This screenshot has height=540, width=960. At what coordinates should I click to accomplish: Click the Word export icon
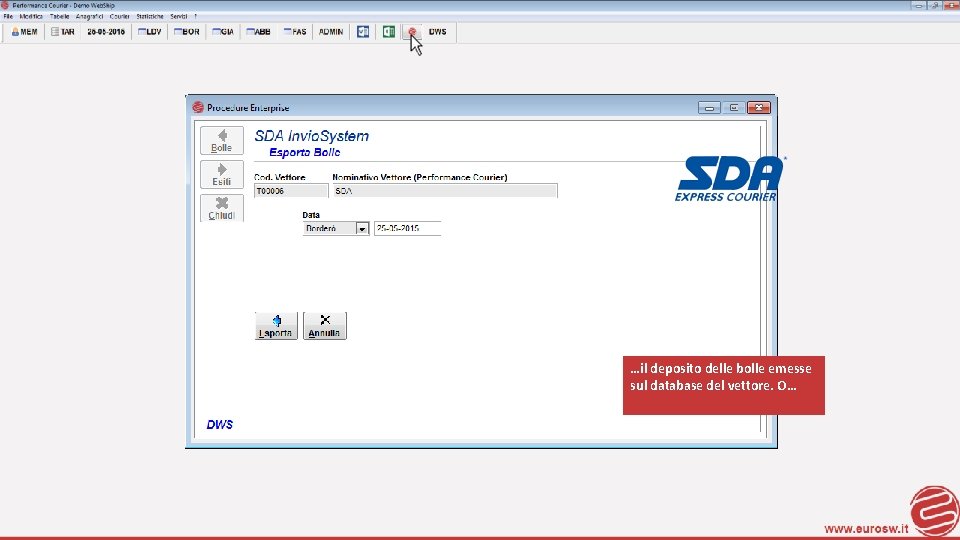(363, 32)
